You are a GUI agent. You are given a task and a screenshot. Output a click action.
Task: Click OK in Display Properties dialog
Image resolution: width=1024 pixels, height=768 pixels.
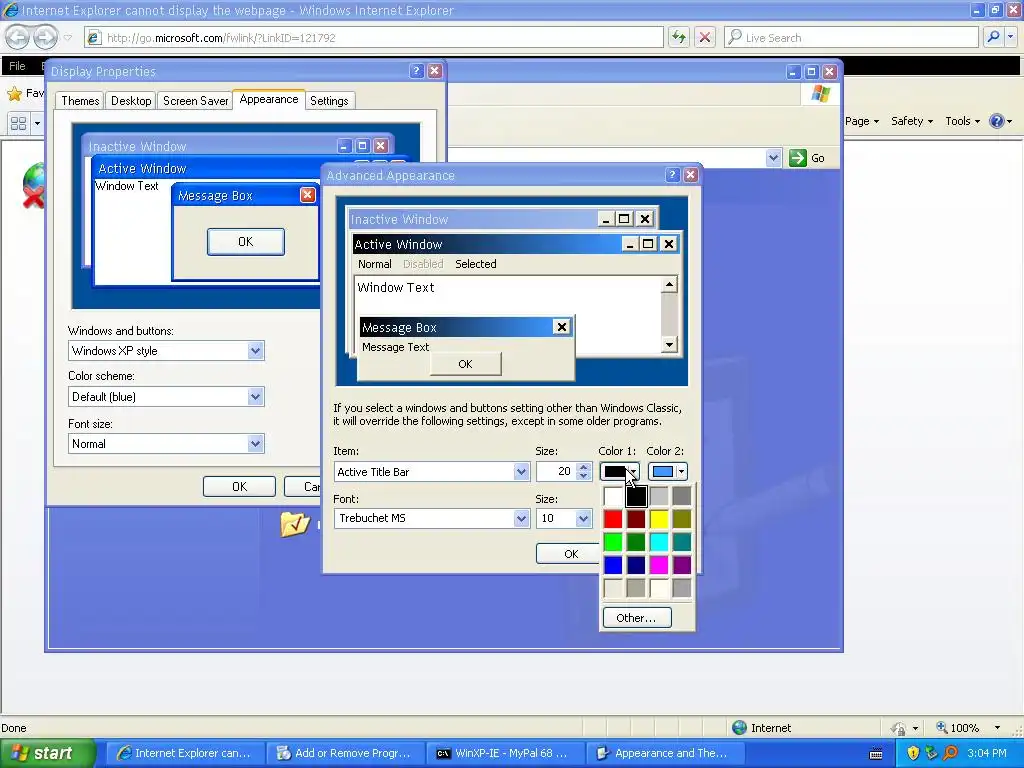coord(239,487)
